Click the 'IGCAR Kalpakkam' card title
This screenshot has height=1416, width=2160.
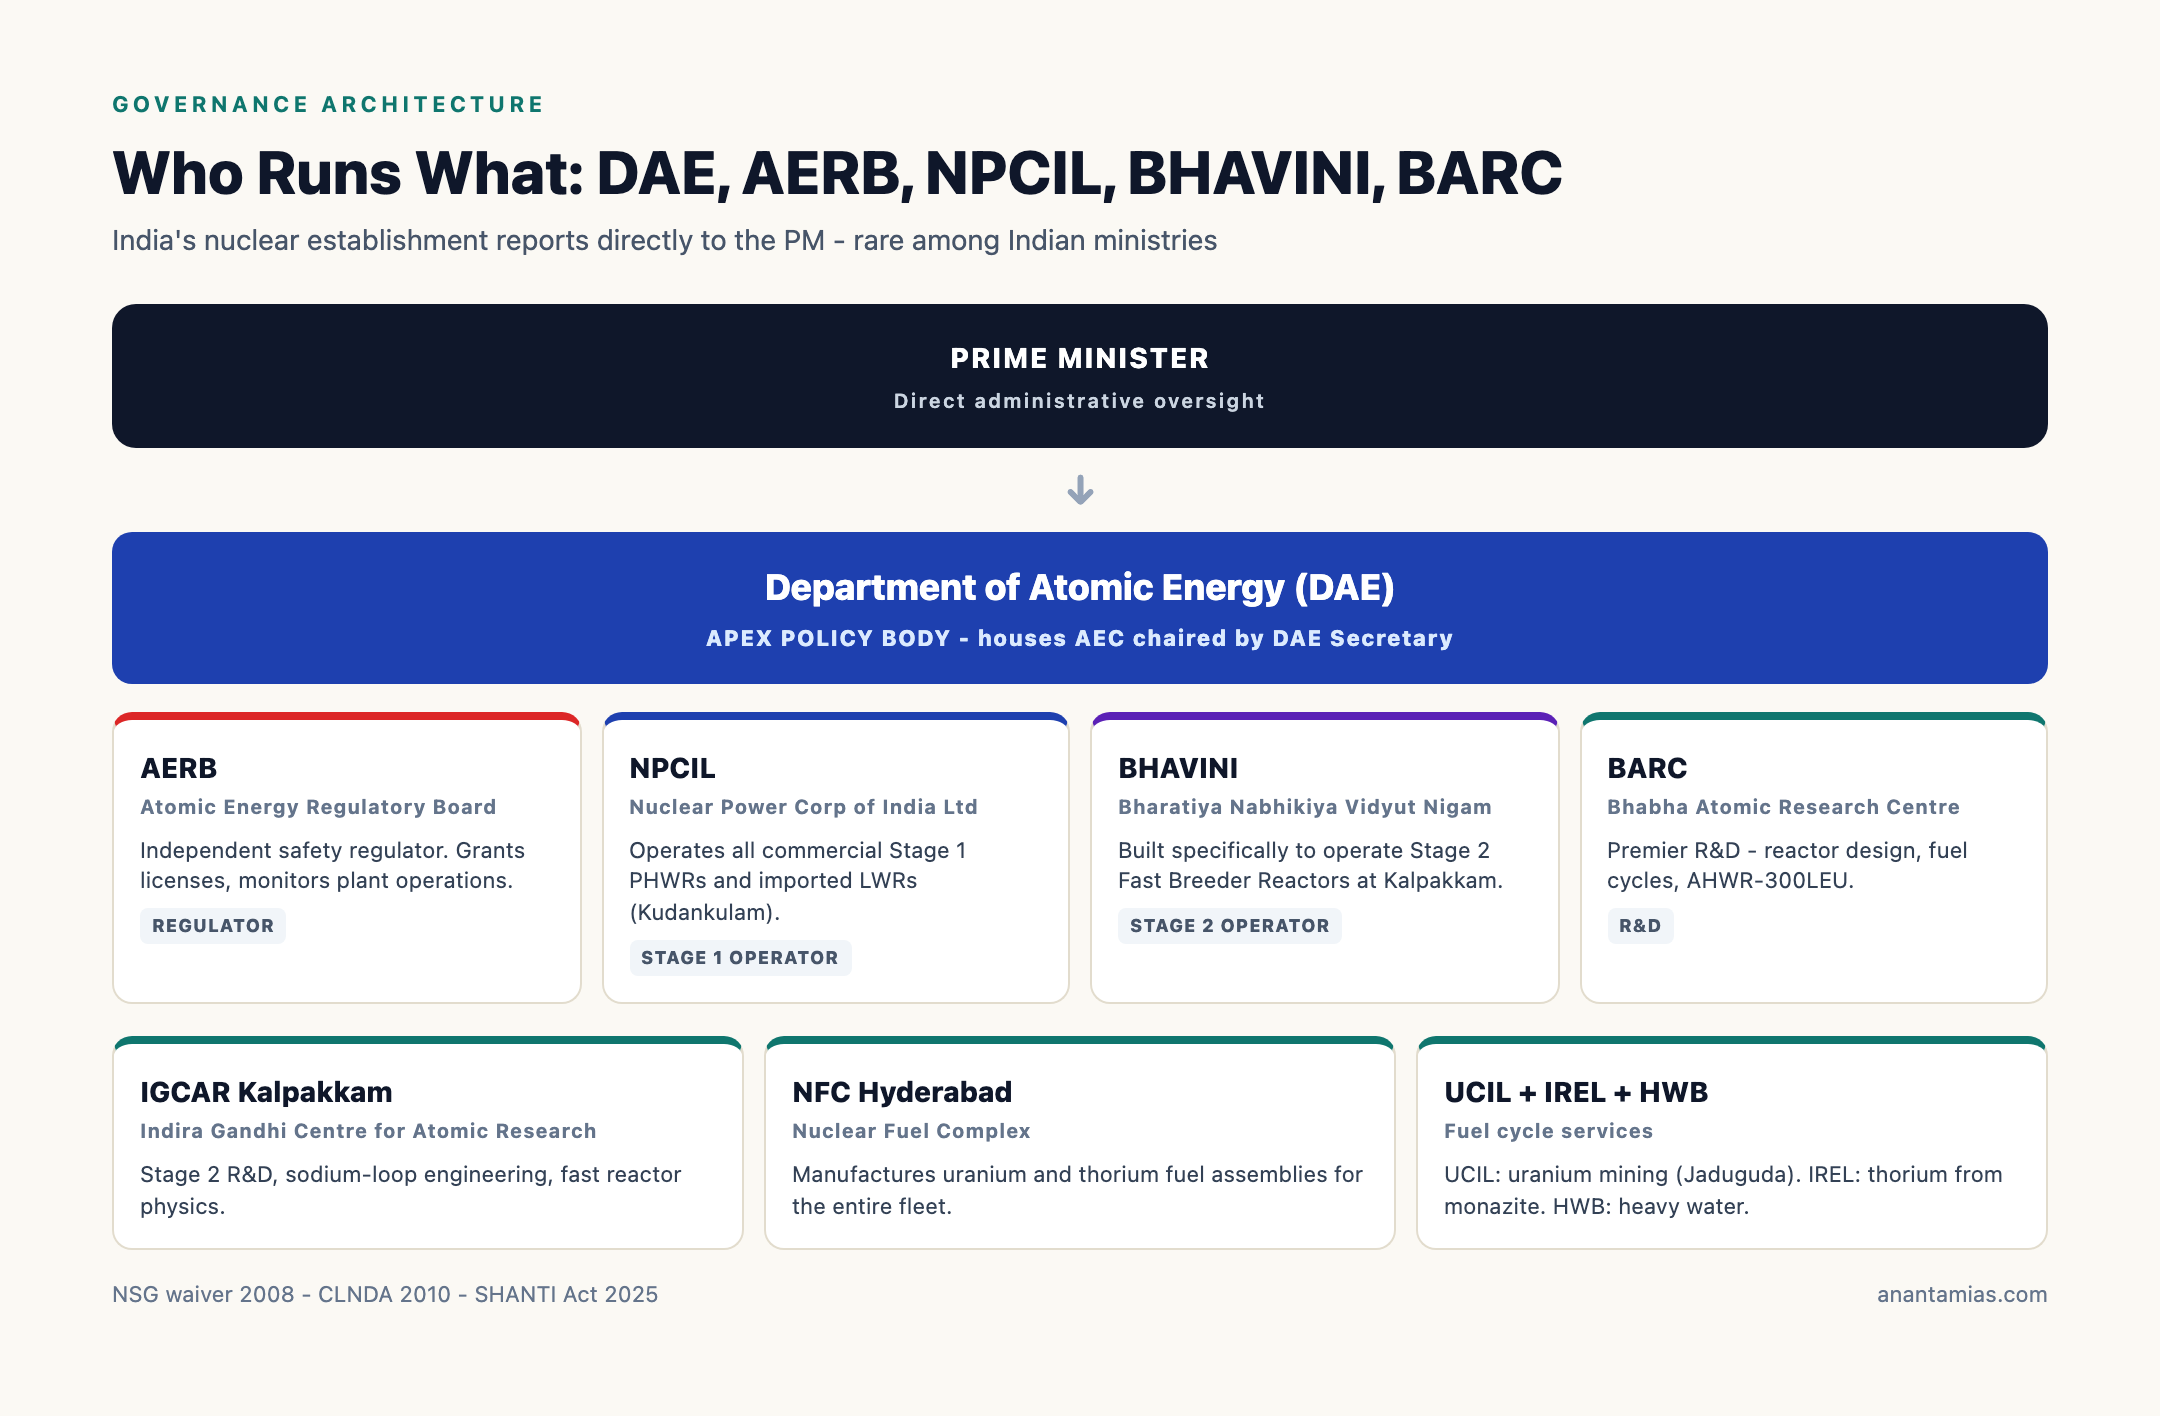pyautogui.click(x=266, y=1092)
